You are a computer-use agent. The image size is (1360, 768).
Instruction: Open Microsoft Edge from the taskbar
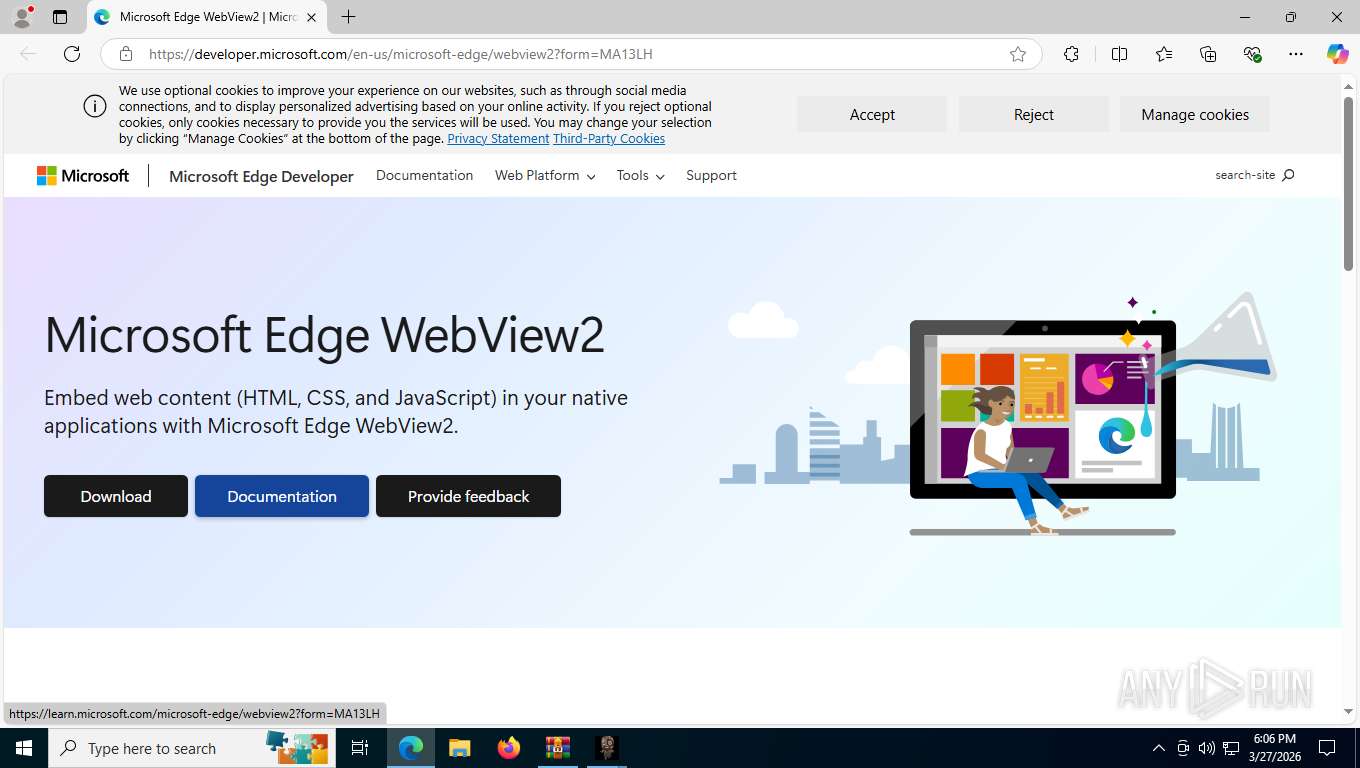[x=410, y=748]
